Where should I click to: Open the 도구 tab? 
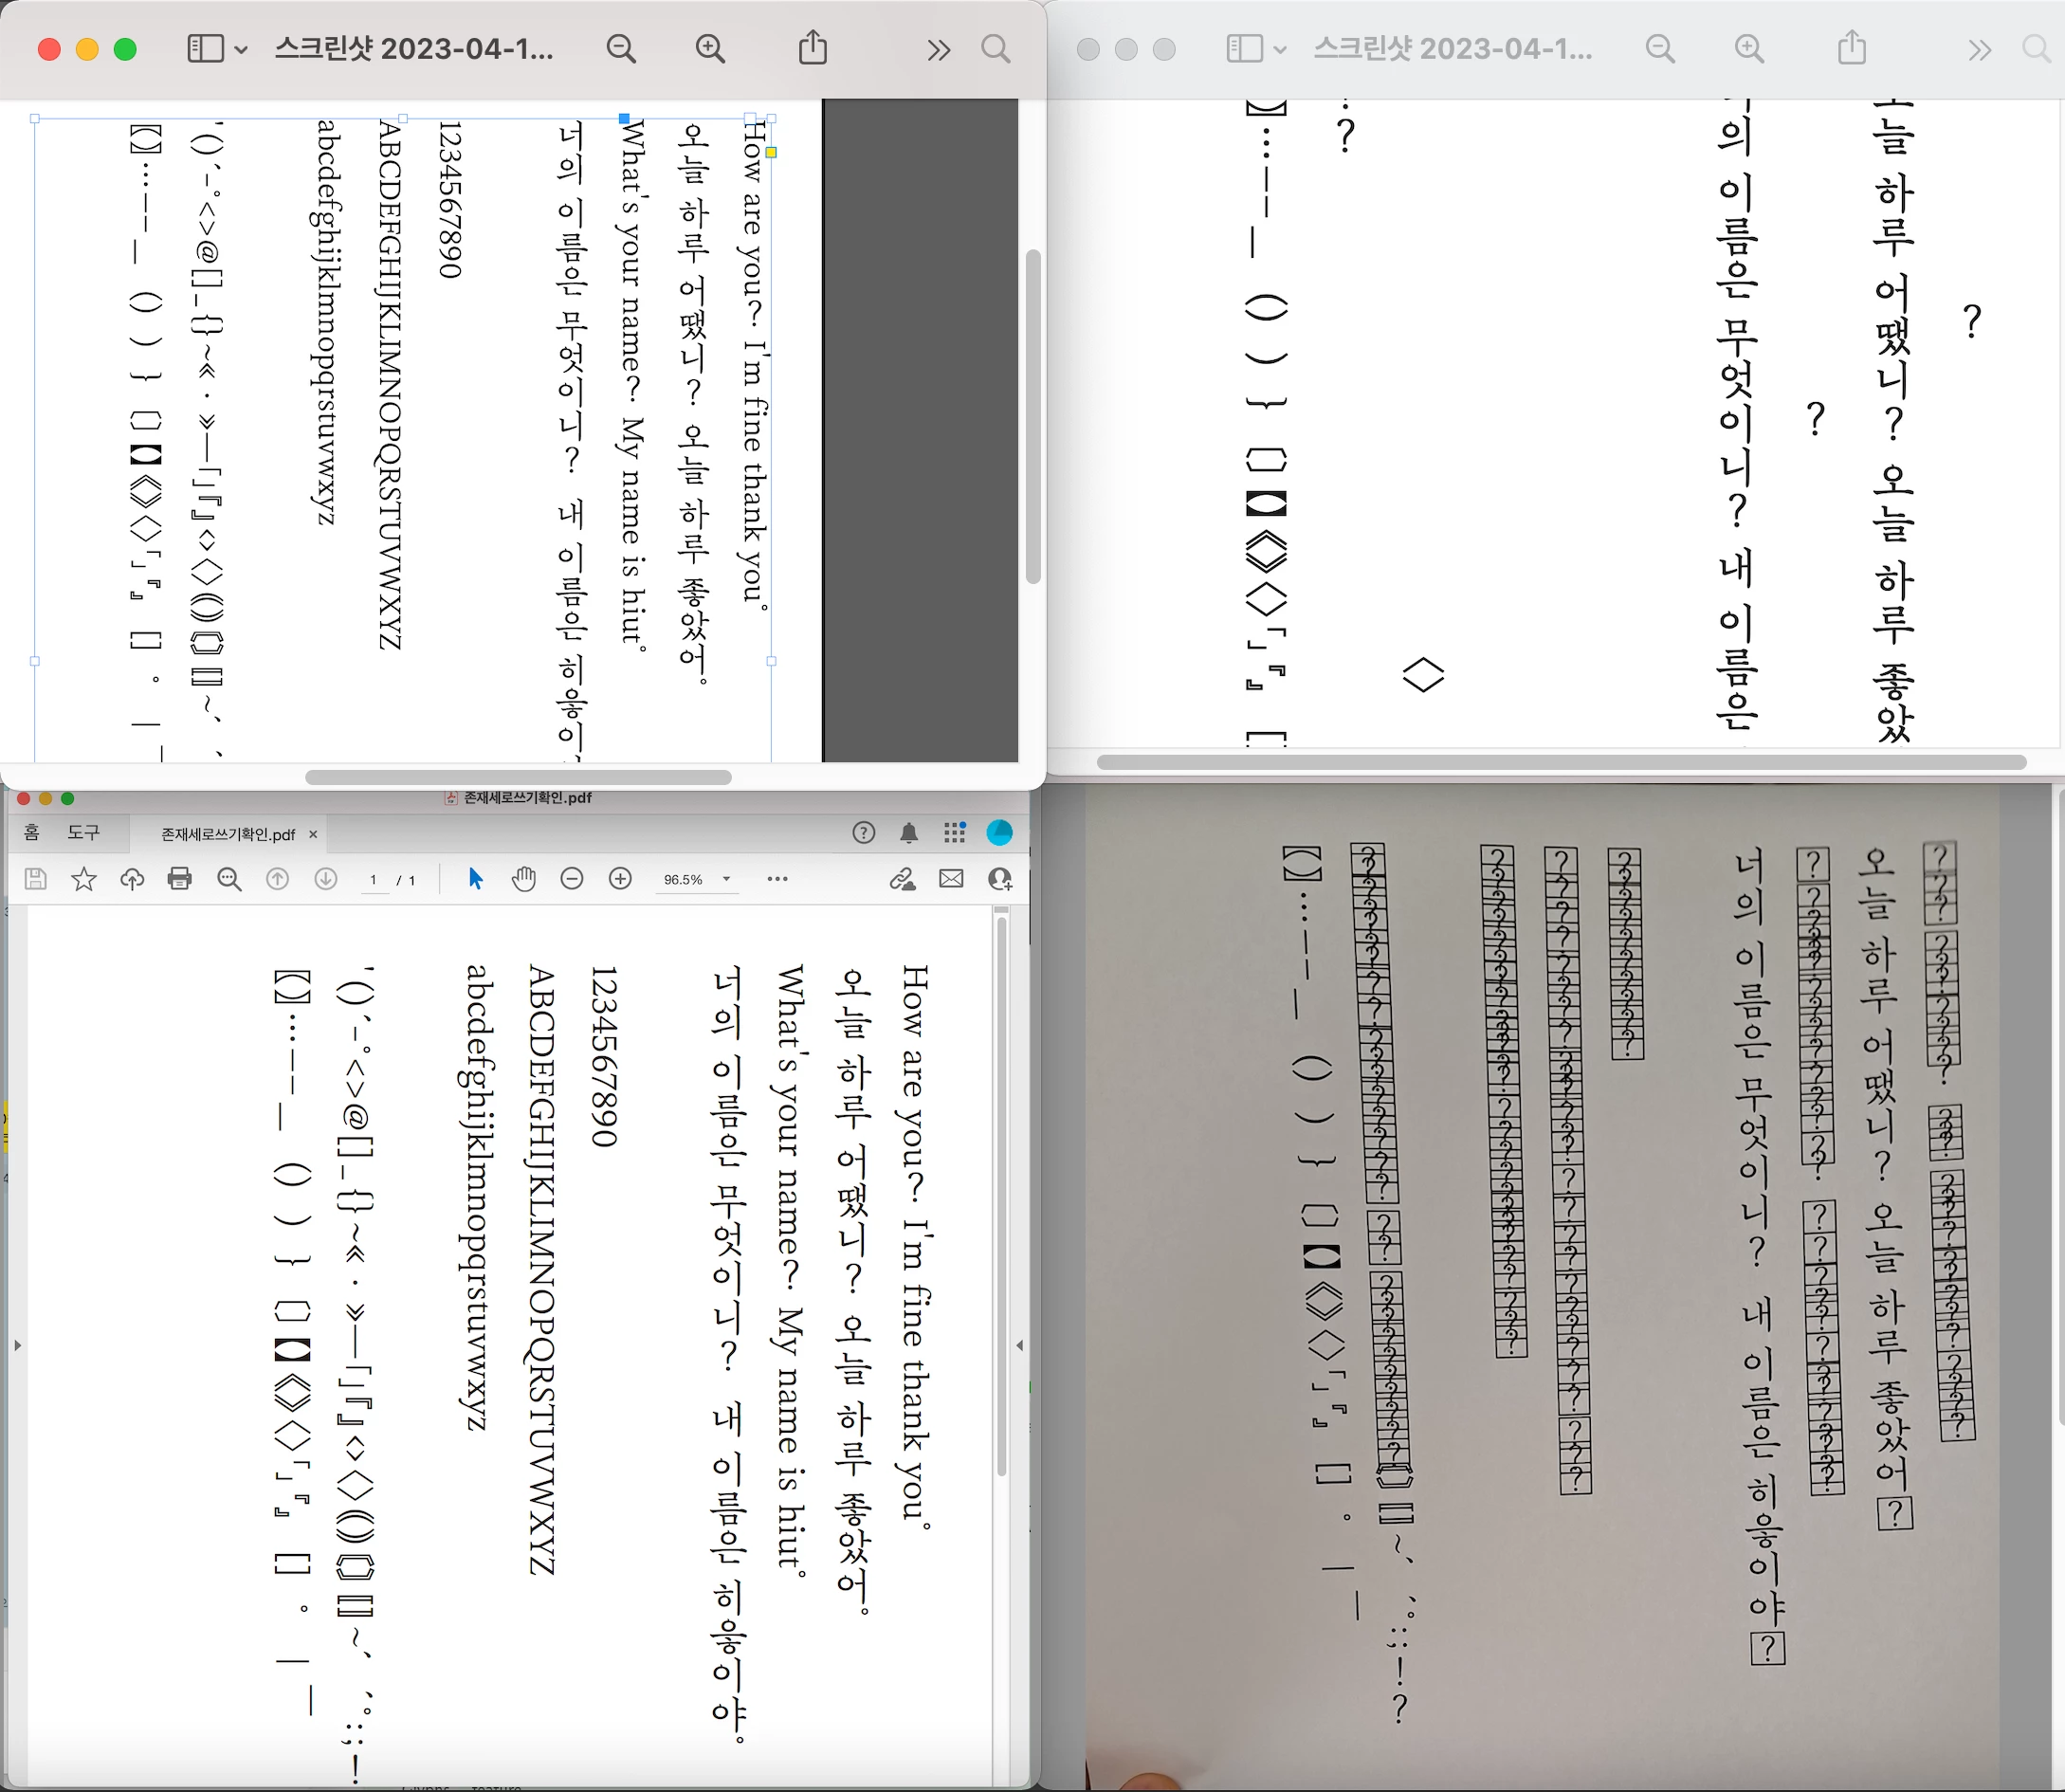click(x=83, y=833)
